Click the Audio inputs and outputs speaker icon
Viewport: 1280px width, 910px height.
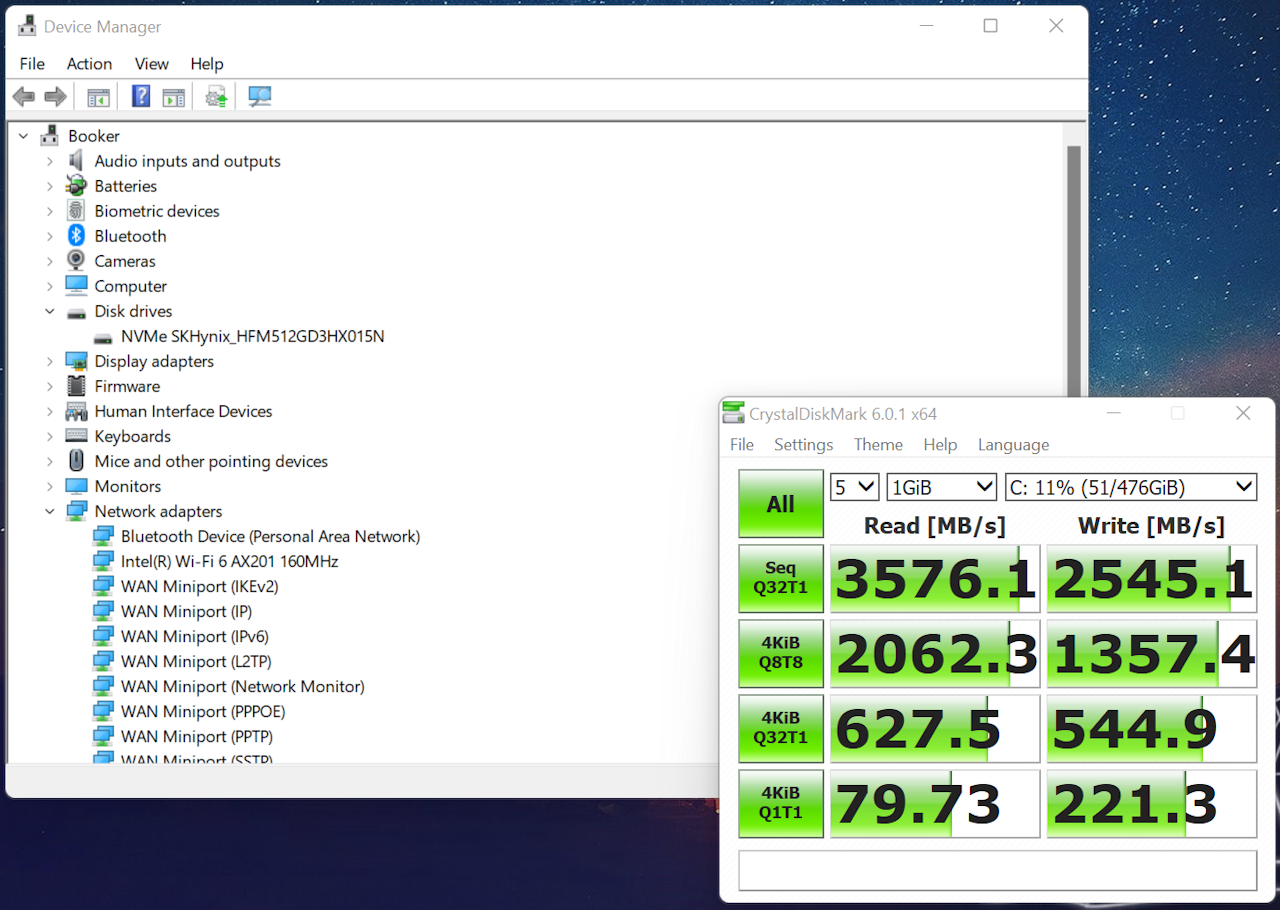[76, 161]
